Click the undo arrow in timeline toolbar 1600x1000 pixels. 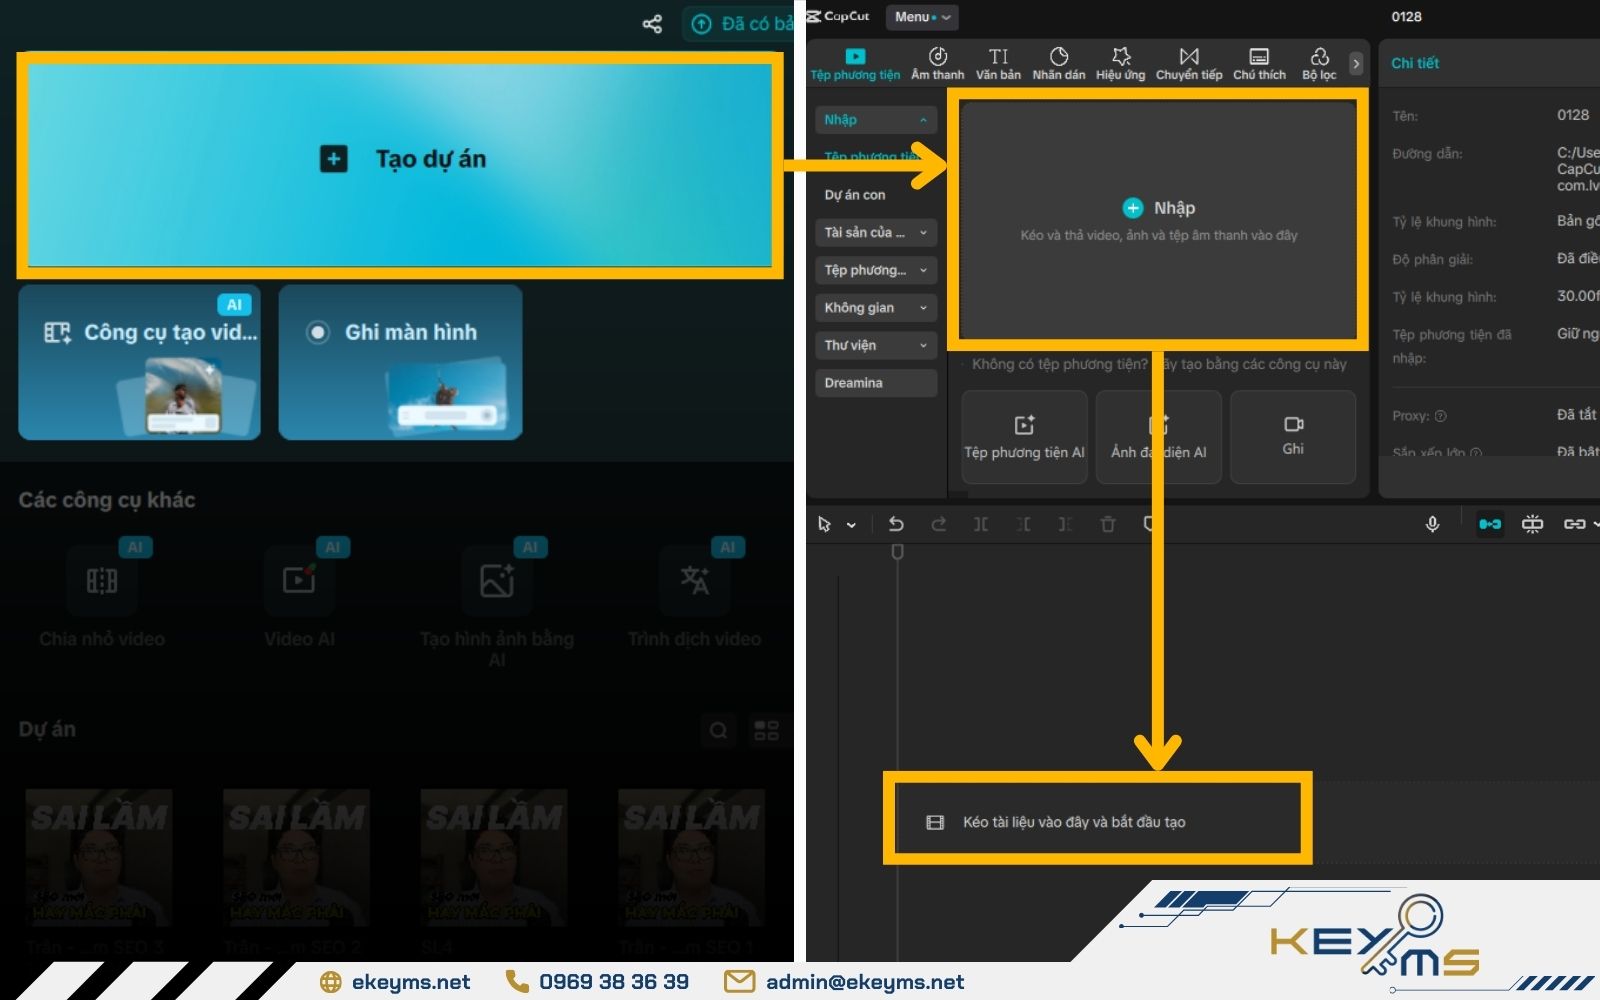896,524
